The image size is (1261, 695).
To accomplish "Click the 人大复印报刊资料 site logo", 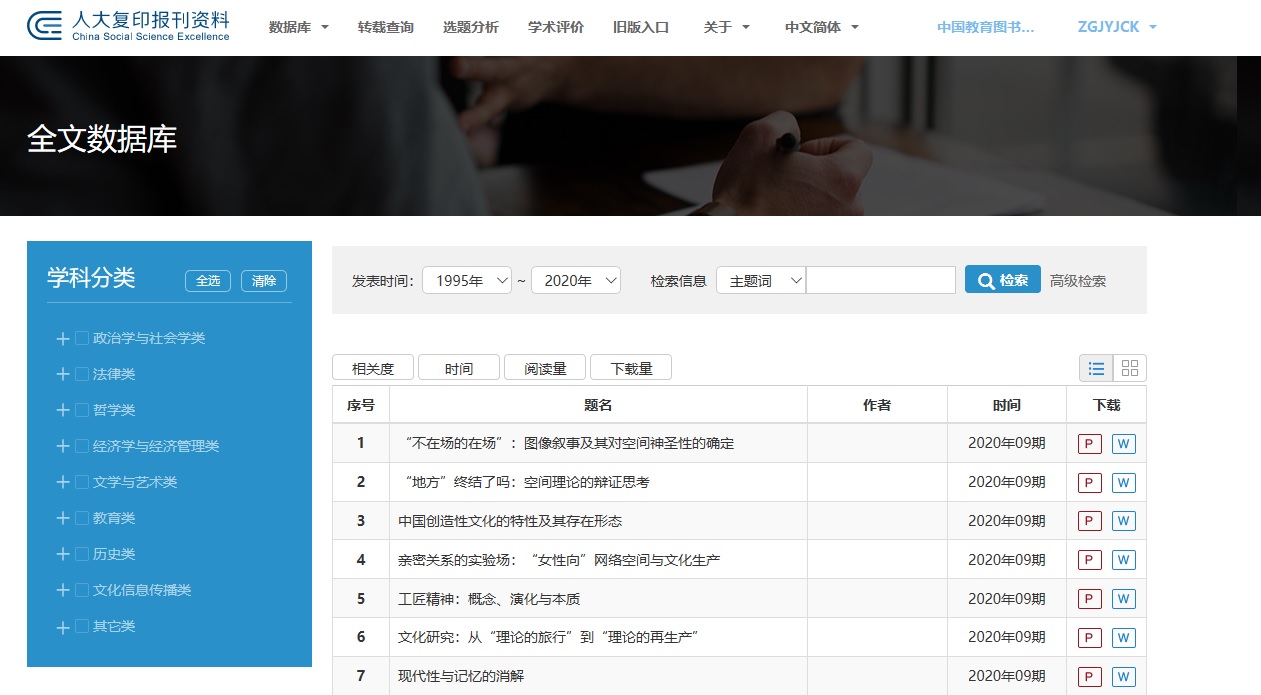I will pos(128,27).
